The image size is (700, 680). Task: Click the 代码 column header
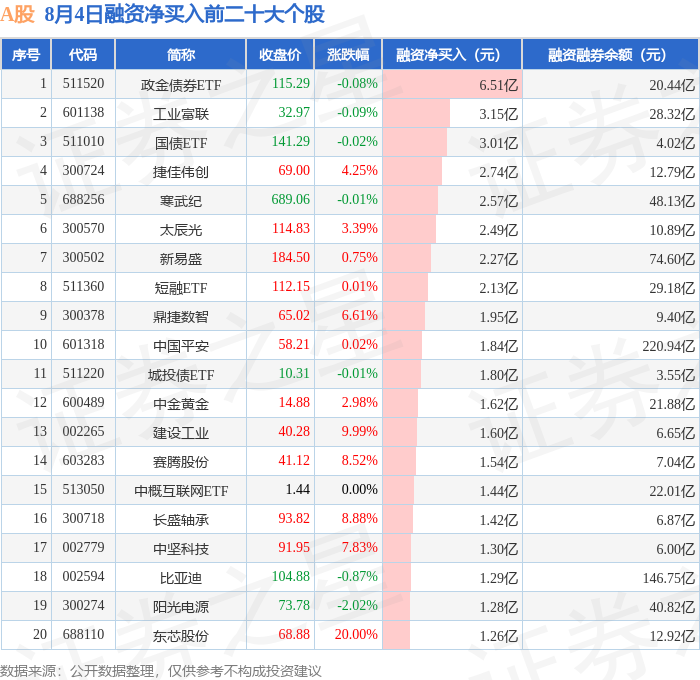tap(83, 54)
